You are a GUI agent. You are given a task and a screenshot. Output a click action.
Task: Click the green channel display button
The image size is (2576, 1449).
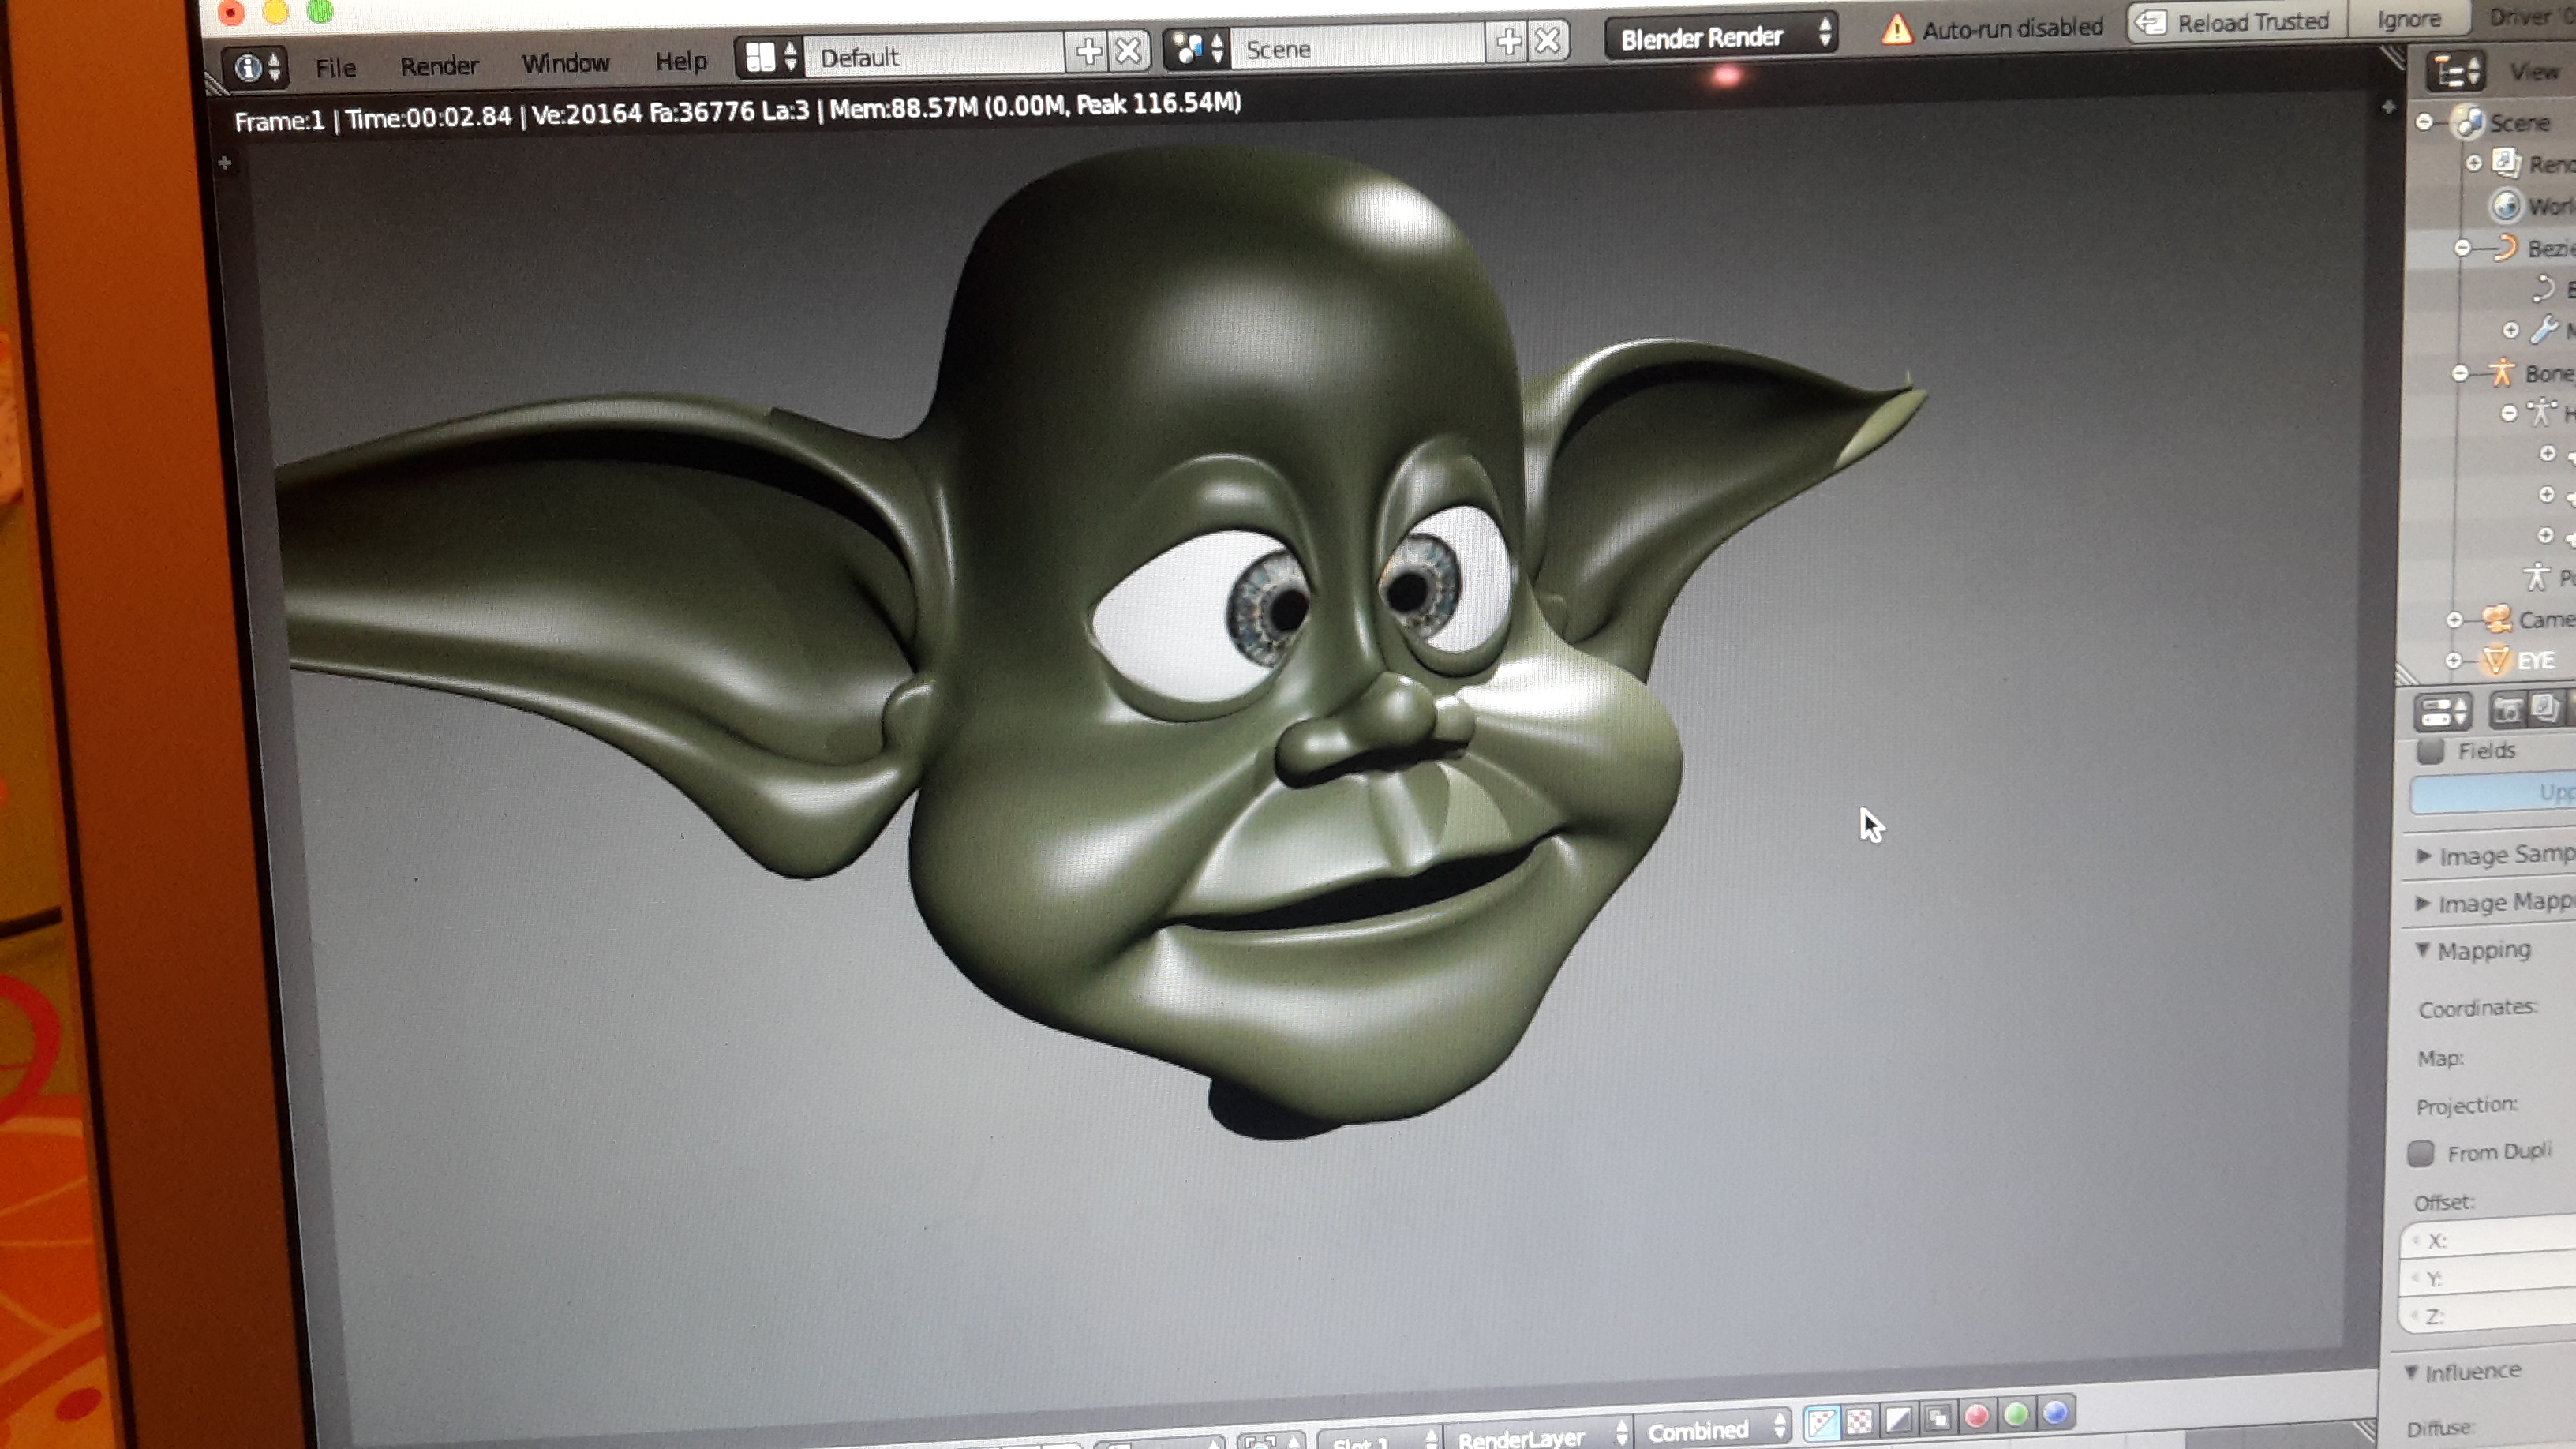coord(2017,1414)
